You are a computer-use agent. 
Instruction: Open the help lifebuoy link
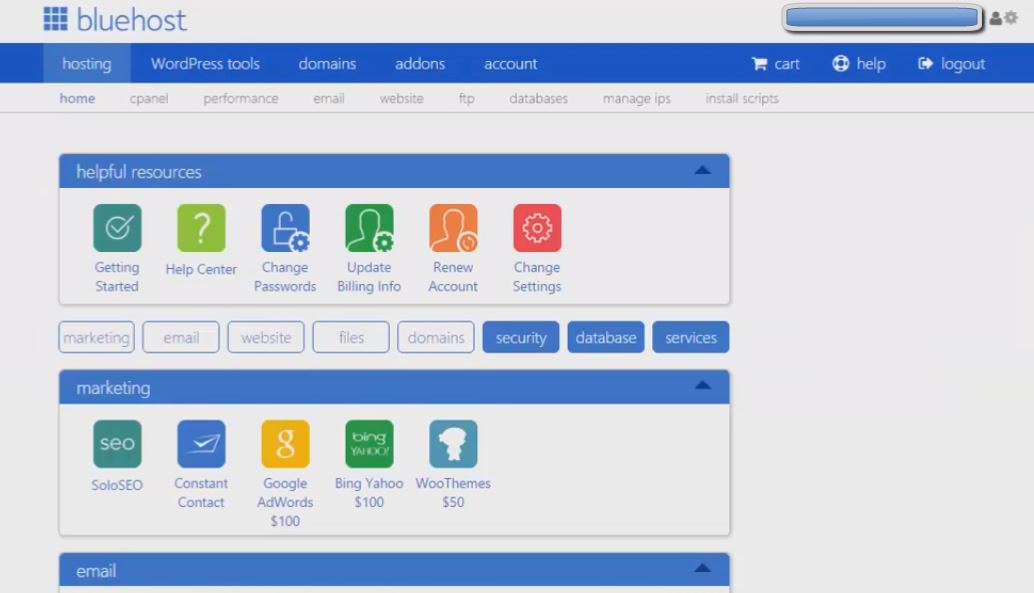tap(859, 64)
